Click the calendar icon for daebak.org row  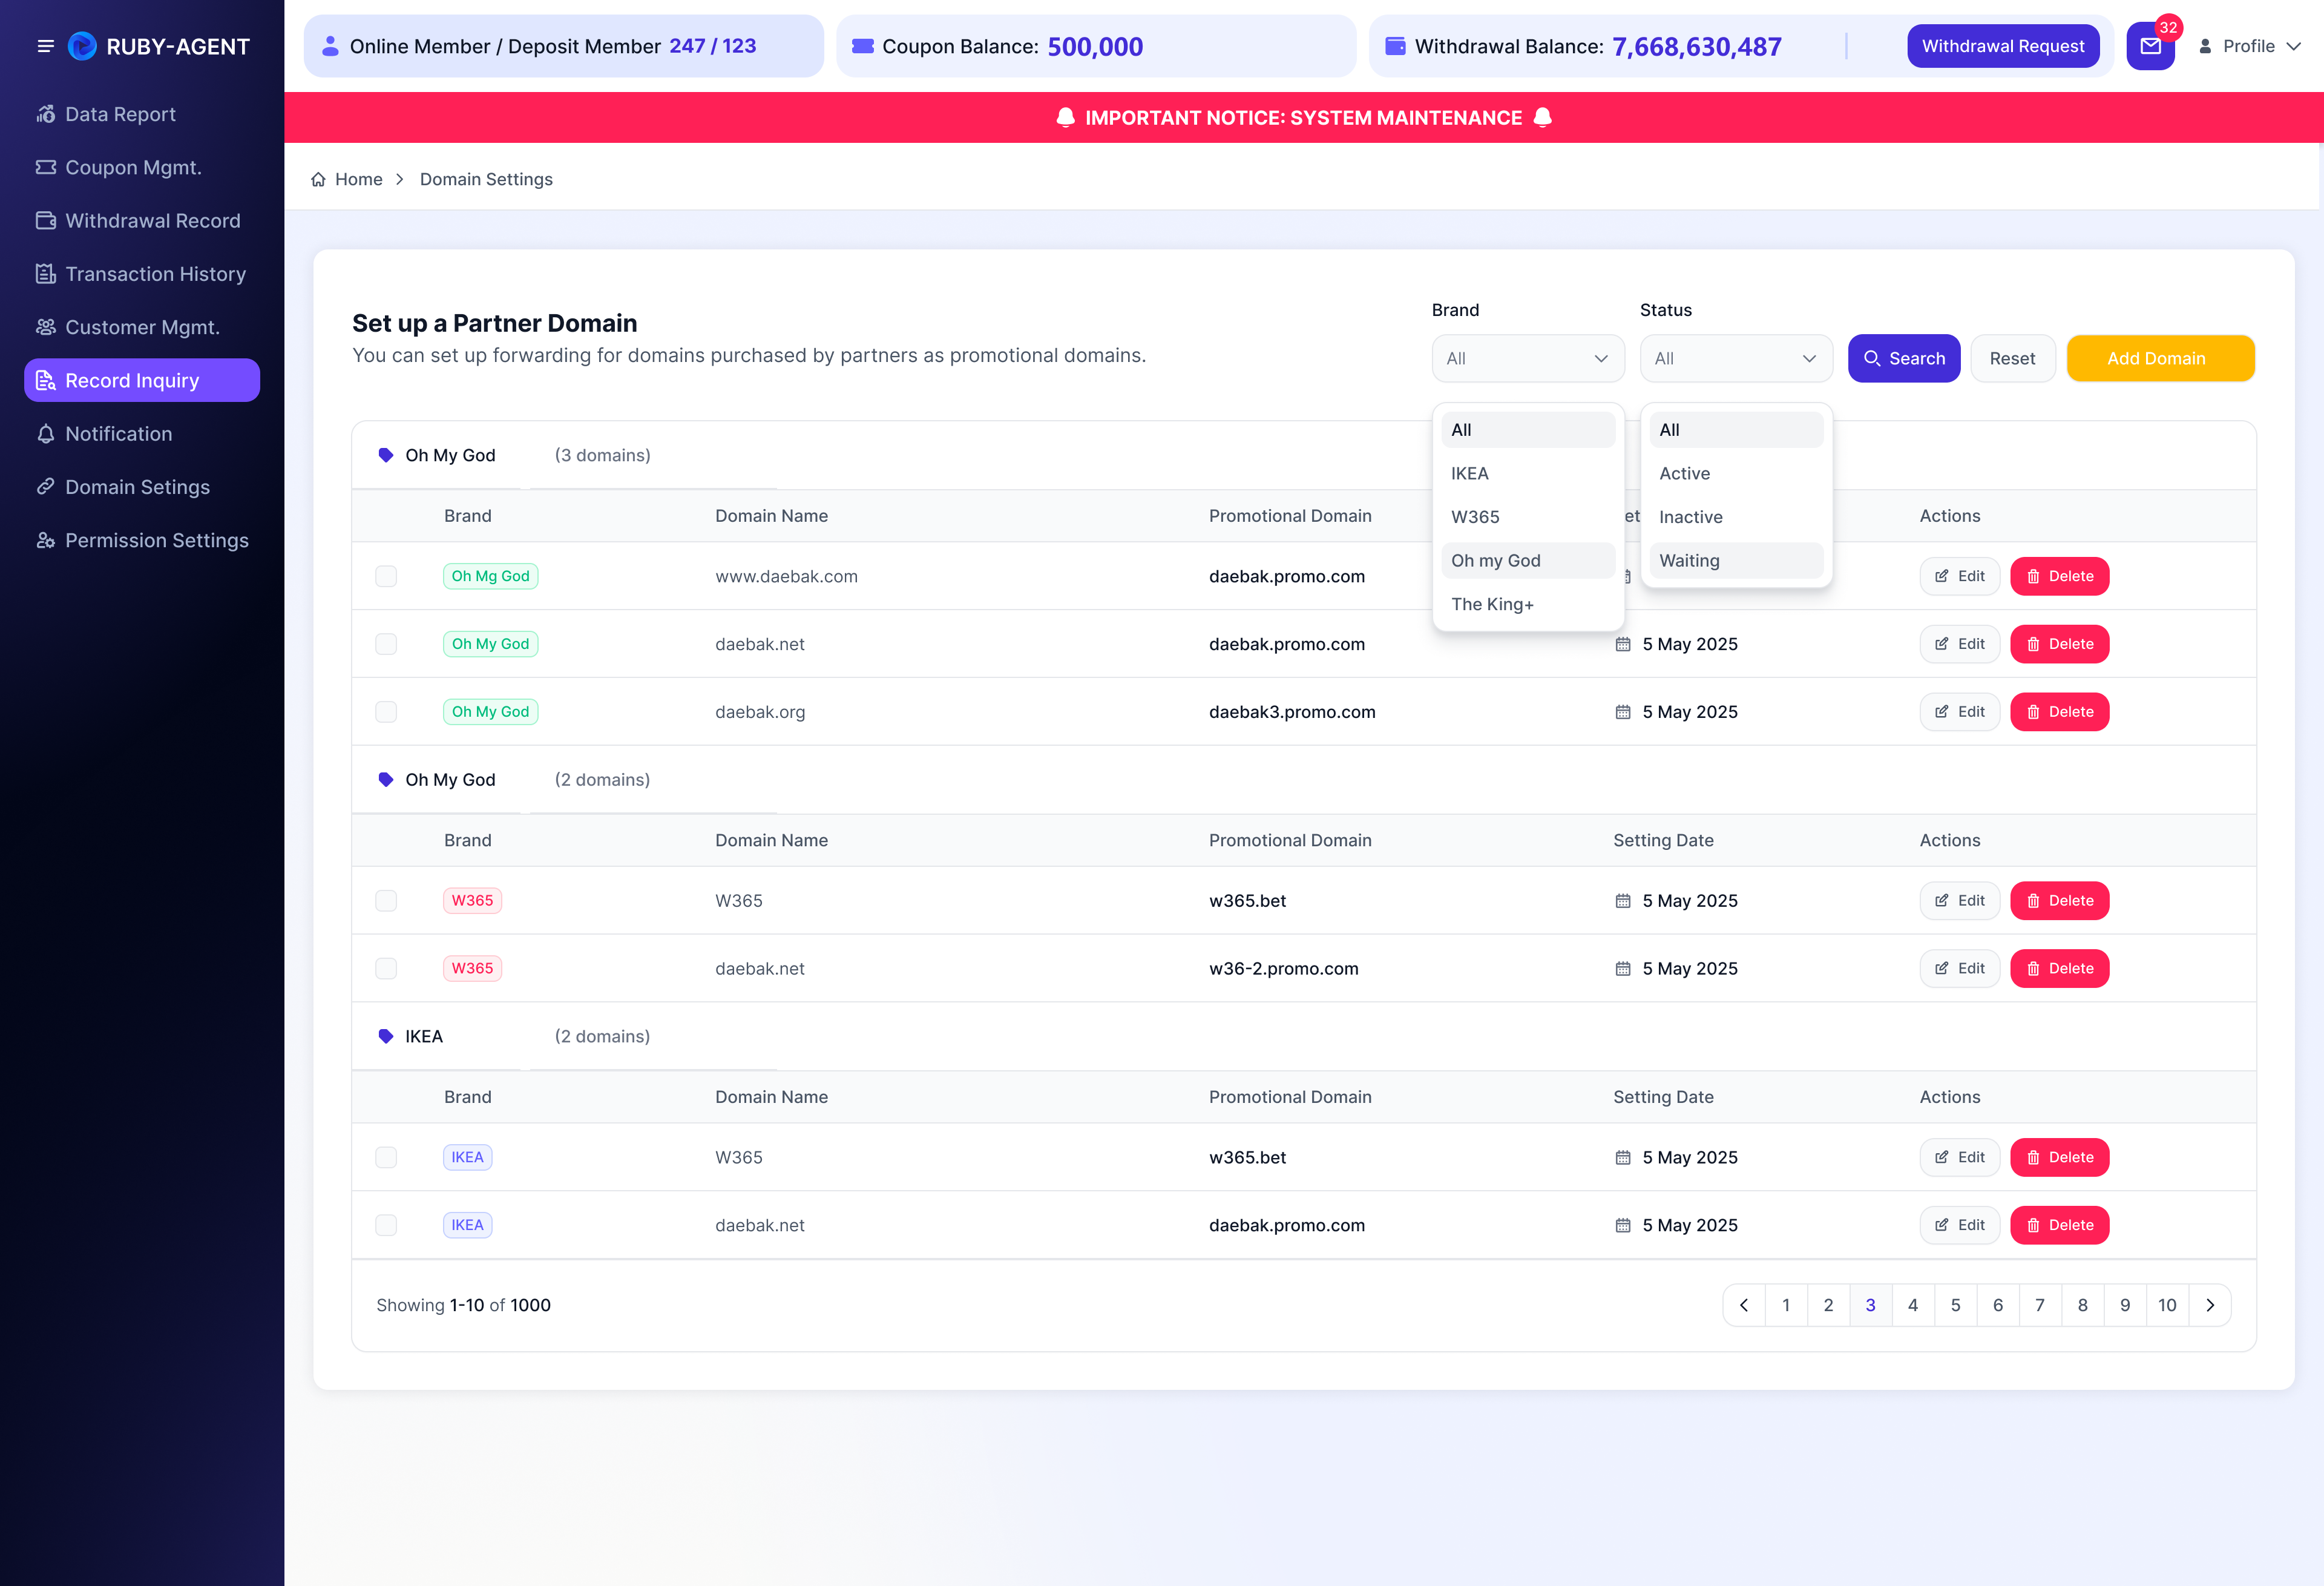click(1623, 712)
